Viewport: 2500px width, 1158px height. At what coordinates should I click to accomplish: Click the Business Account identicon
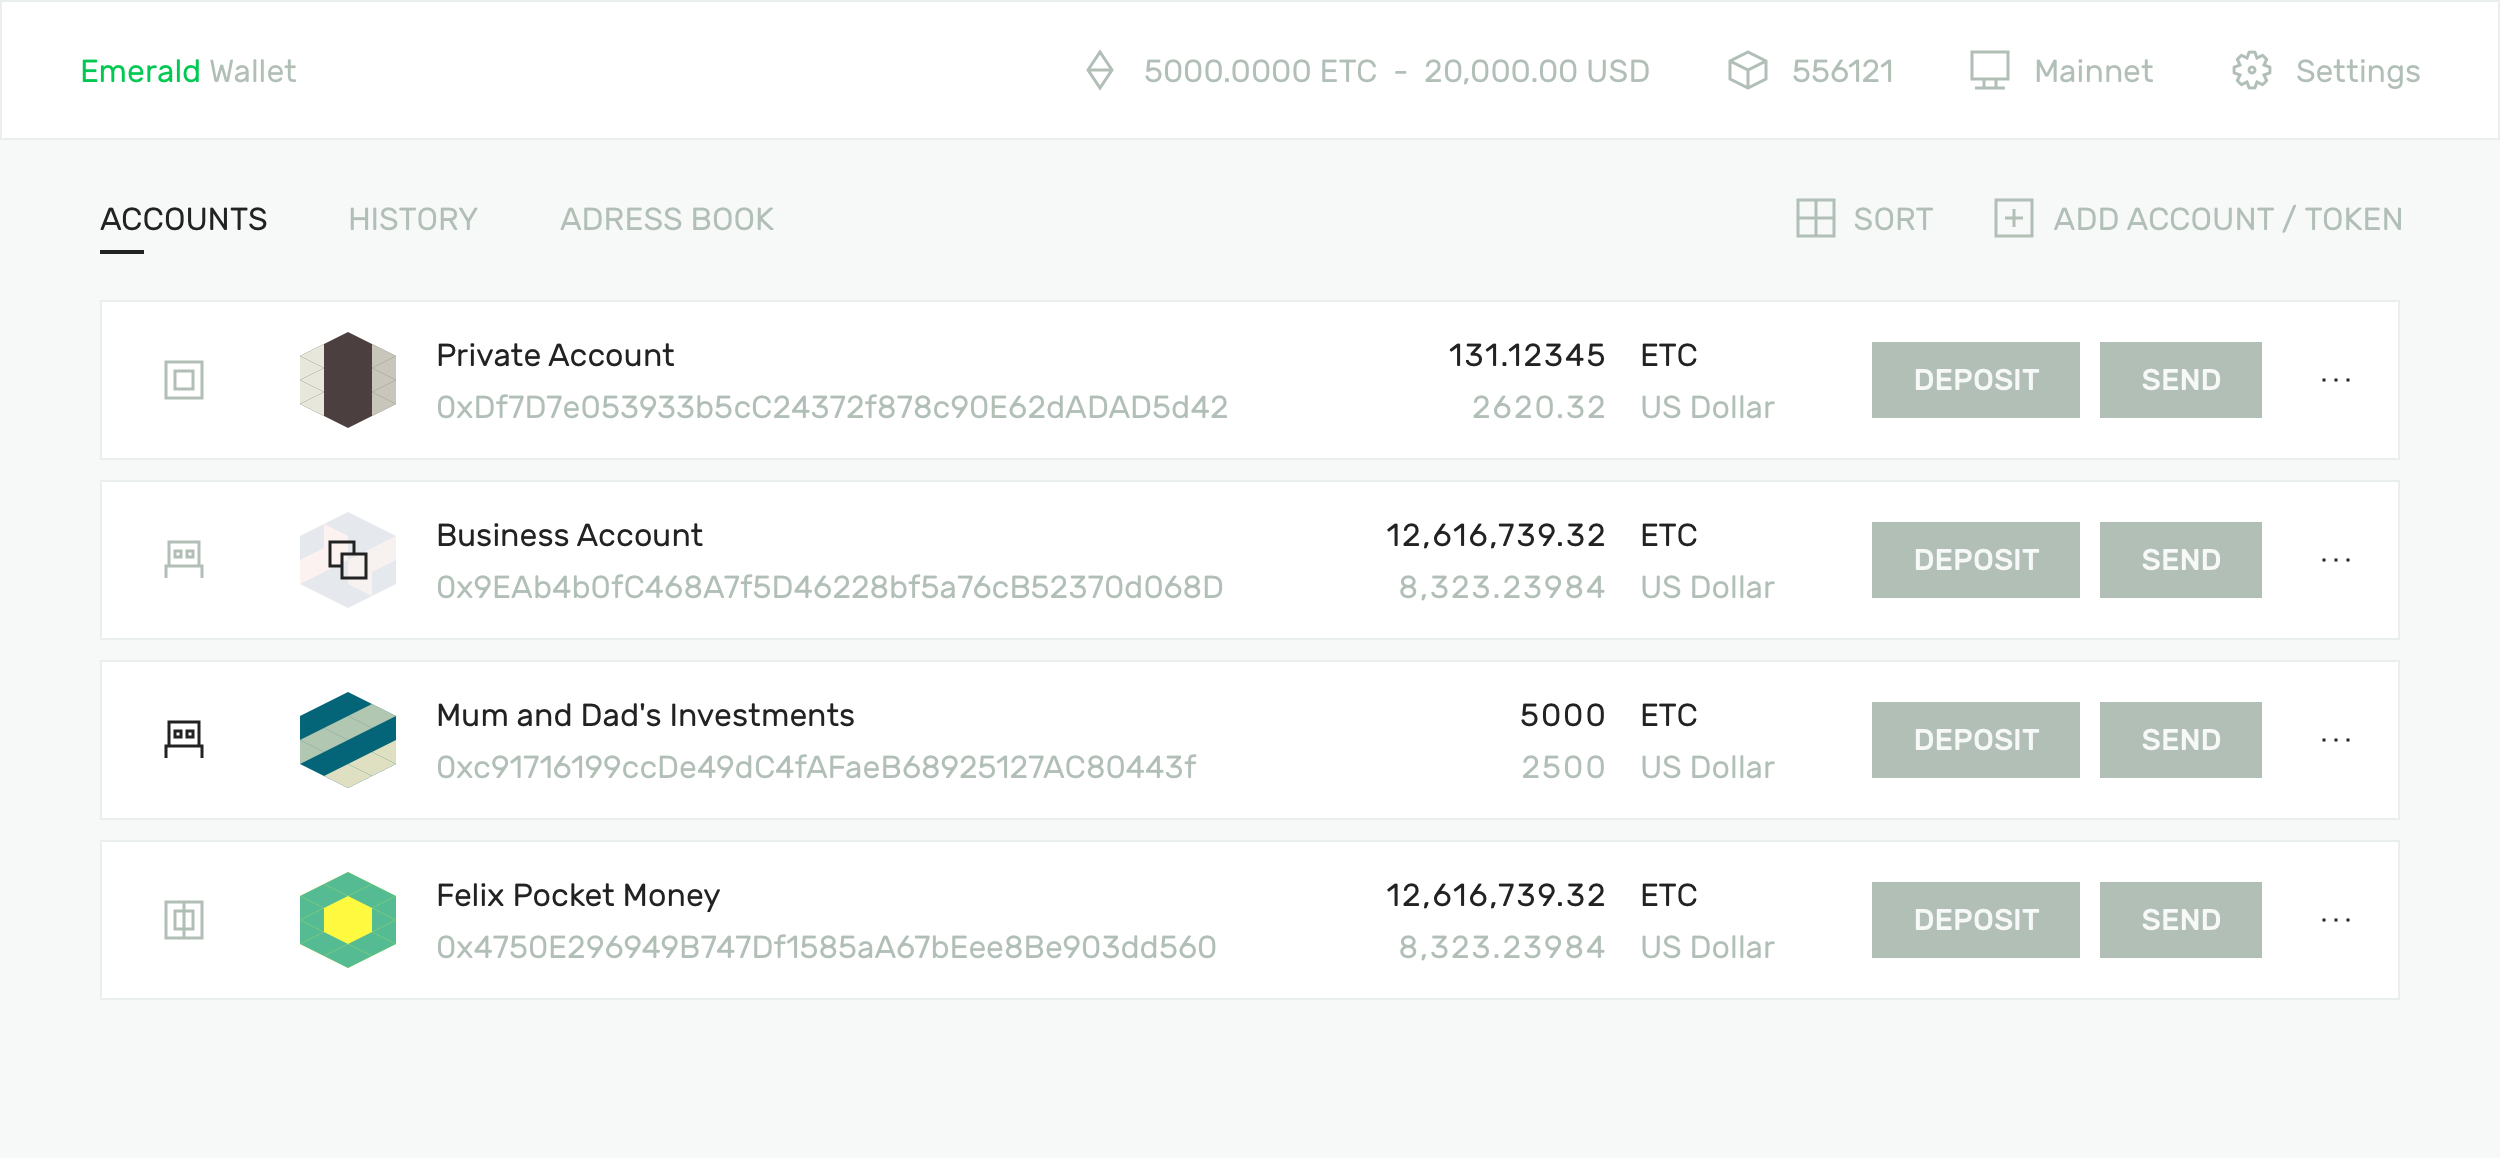pyautogui.click(x=347, y=560)
